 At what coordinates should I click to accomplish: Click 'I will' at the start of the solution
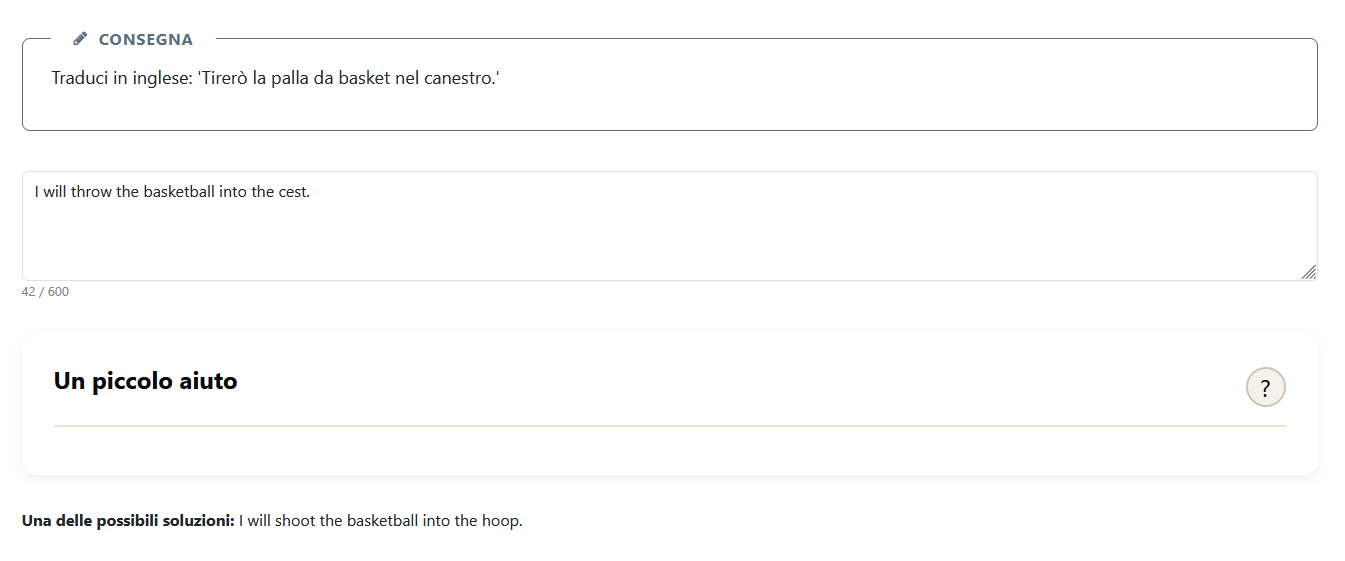(x=254, y=521)
